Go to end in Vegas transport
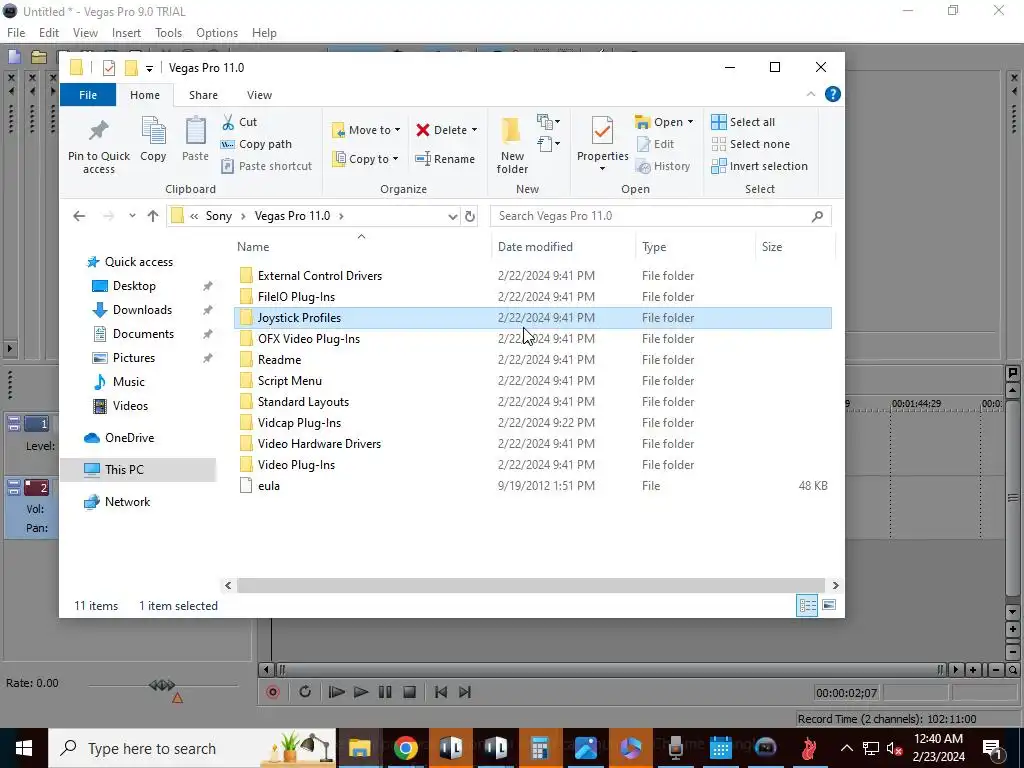The width and height of the screenshot is (1024, 768). (464, 692)
